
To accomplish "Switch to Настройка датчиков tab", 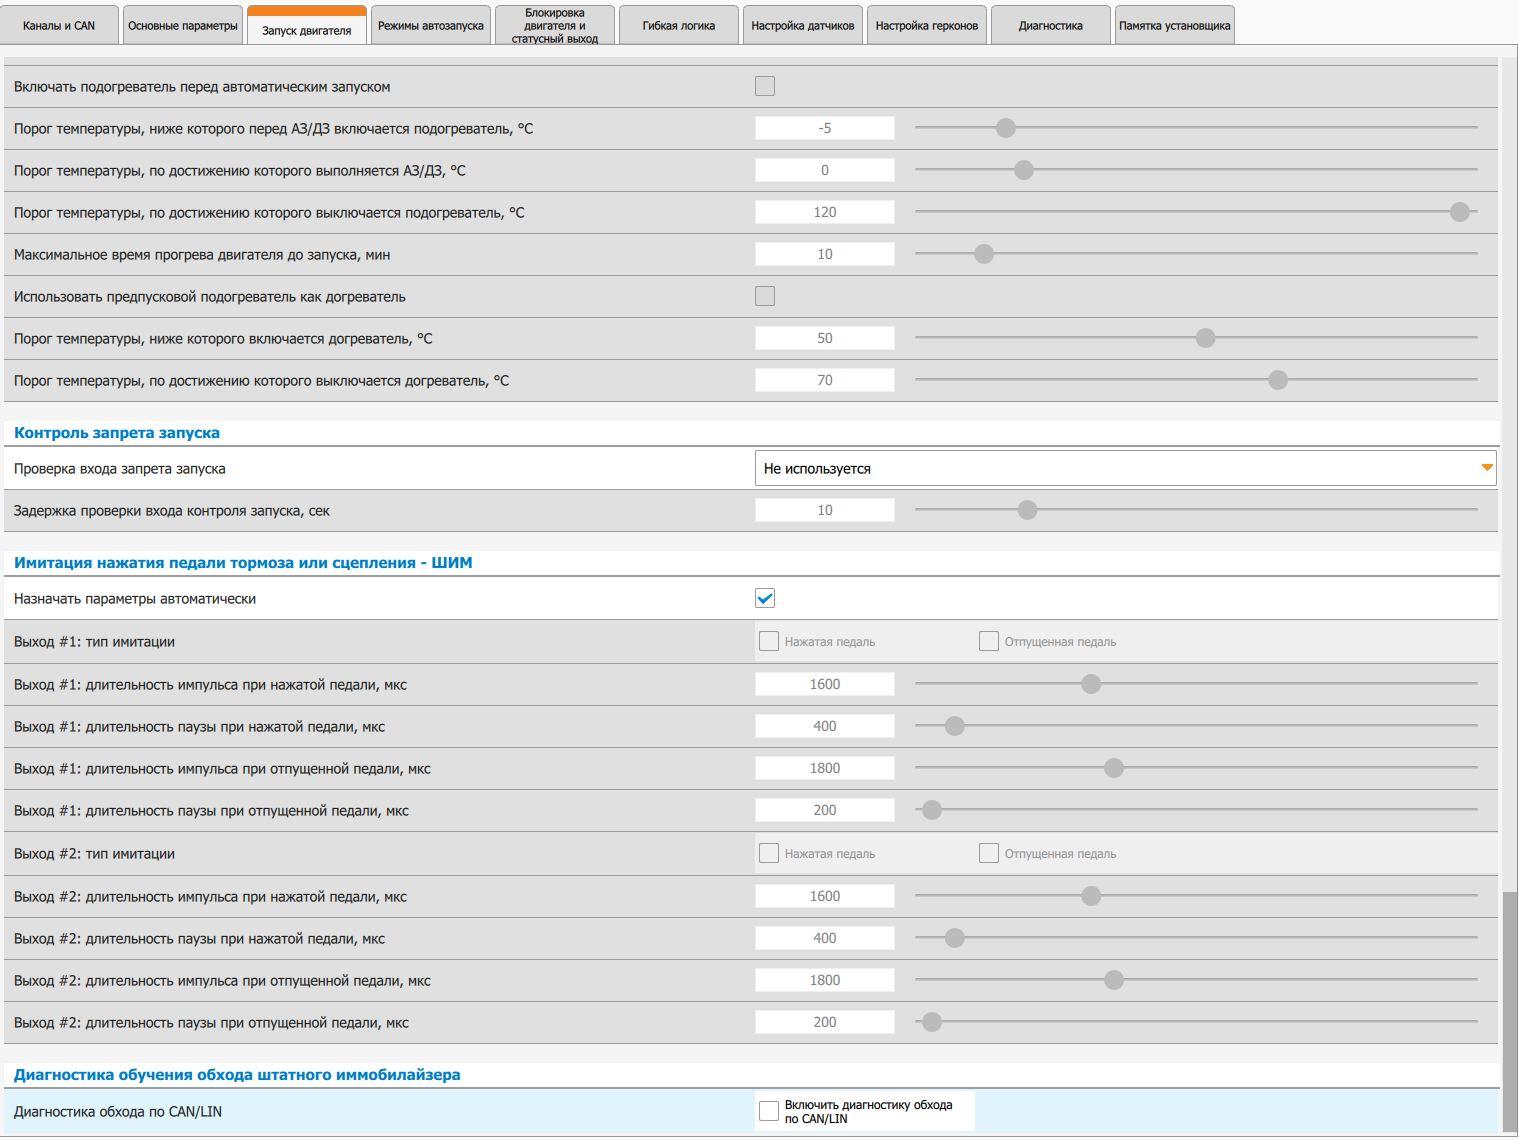I will click(x=803, y=25).
